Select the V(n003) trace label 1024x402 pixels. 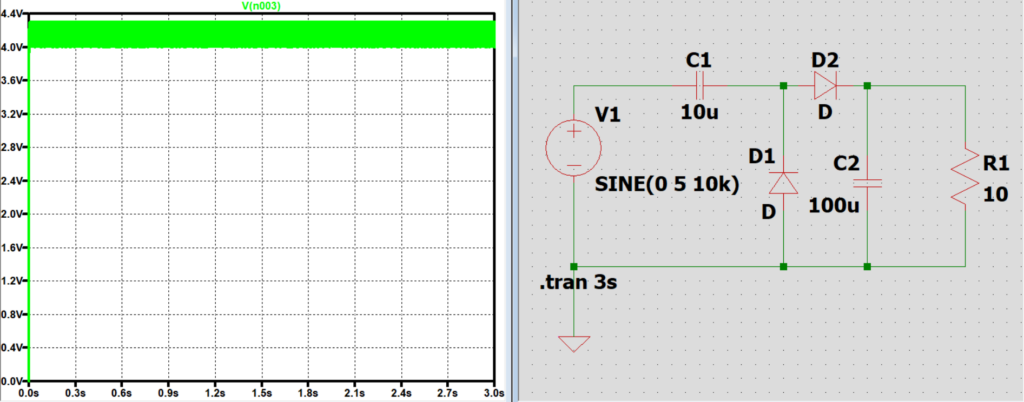coord(261,5)
